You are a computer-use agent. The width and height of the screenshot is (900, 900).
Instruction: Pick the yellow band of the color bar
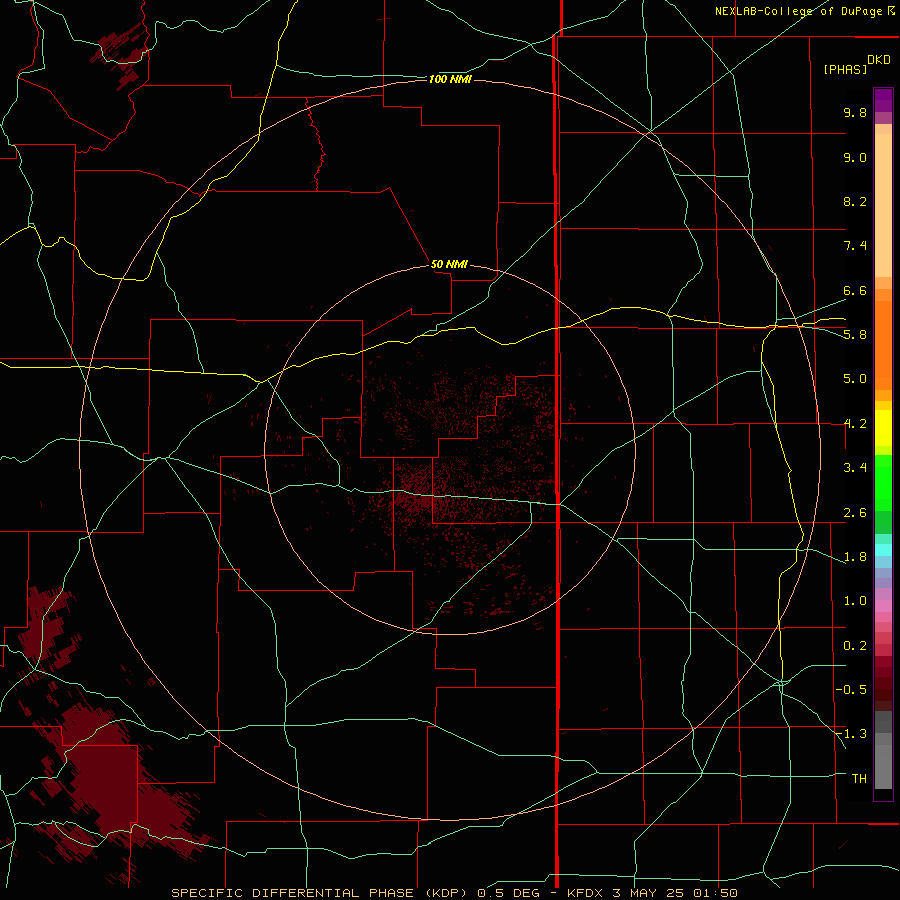(883, 428)
